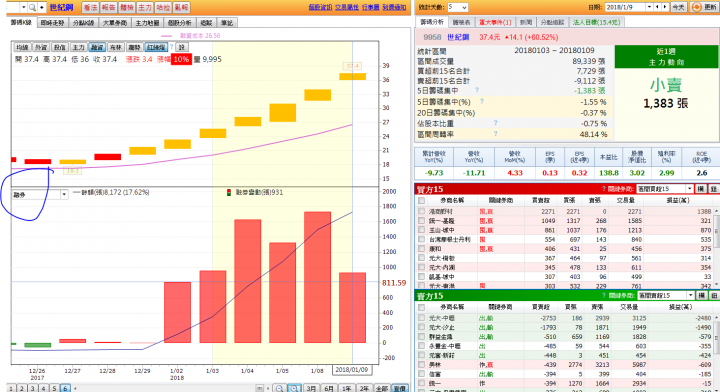720x392 pixels.
Task: Check the 康和 row checkbox
Action: pyautogui.click(x=421, y=248)
